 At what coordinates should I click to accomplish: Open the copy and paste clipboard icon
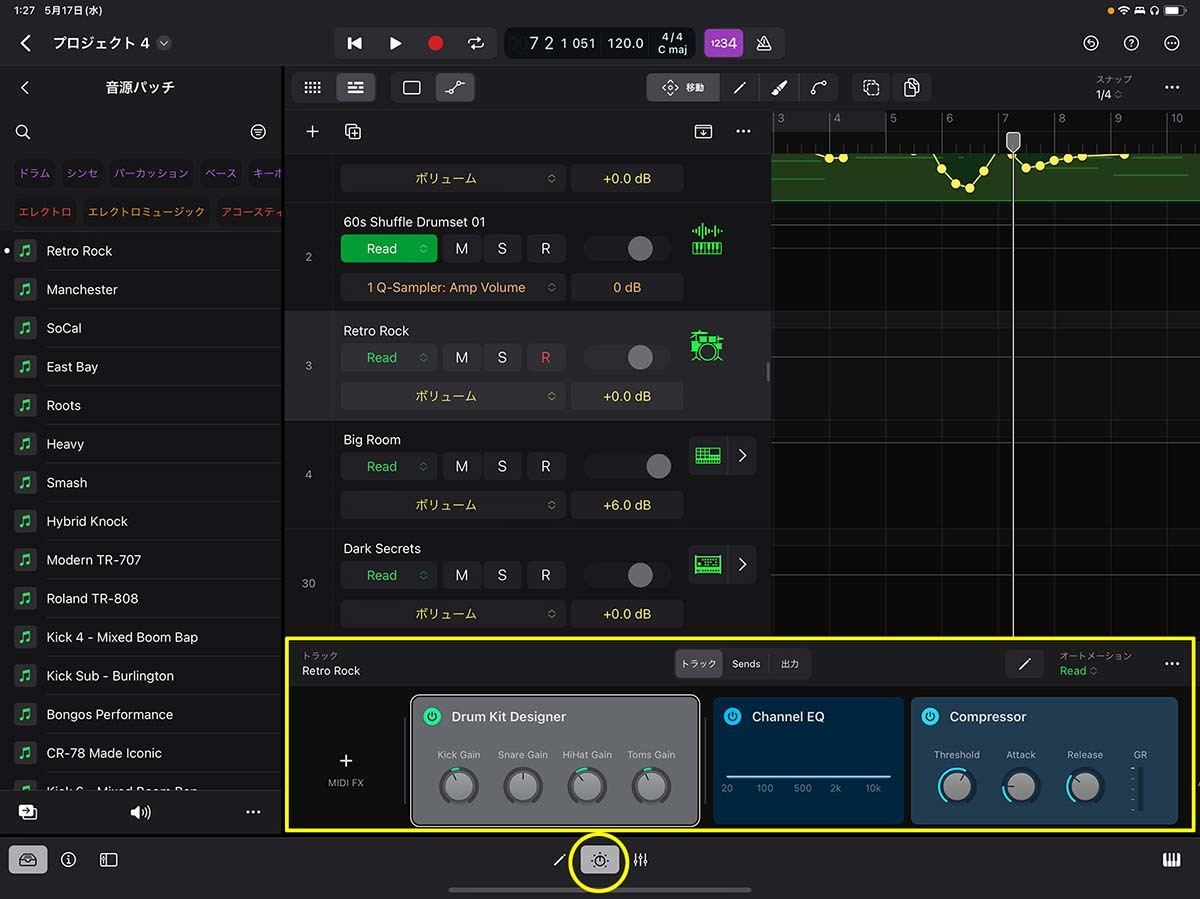pos(911,88)
